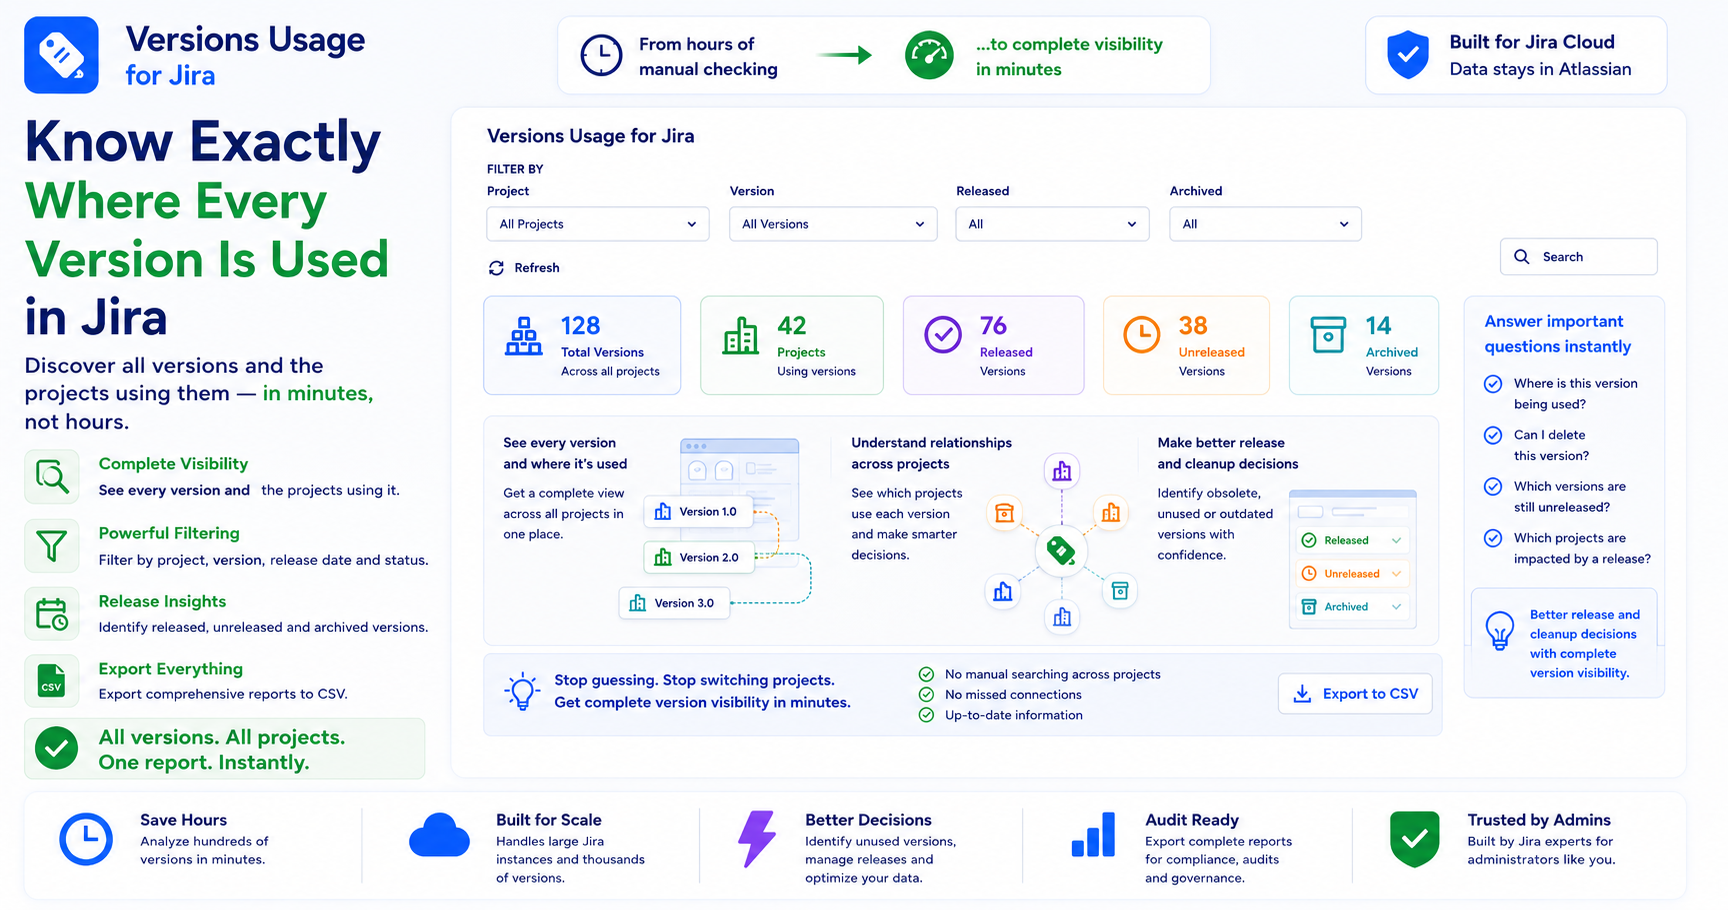
Task: Toggle the No missed connections check mark
Action: tap(926, 694)
